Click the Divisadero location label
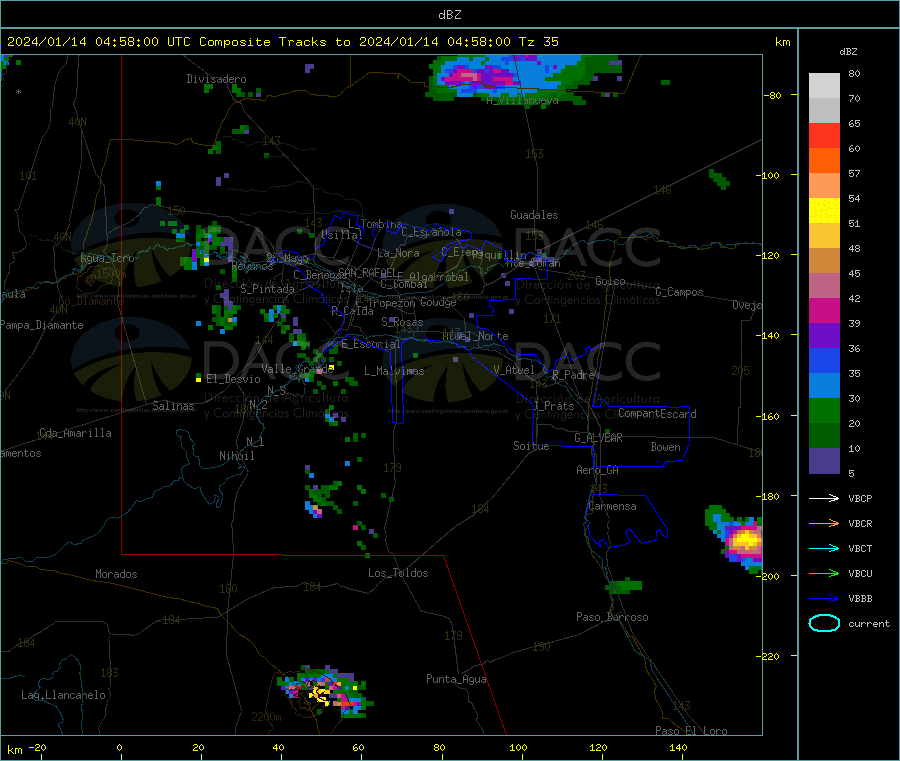The width and height of the screenshot is (900, 761). (216, 79)
